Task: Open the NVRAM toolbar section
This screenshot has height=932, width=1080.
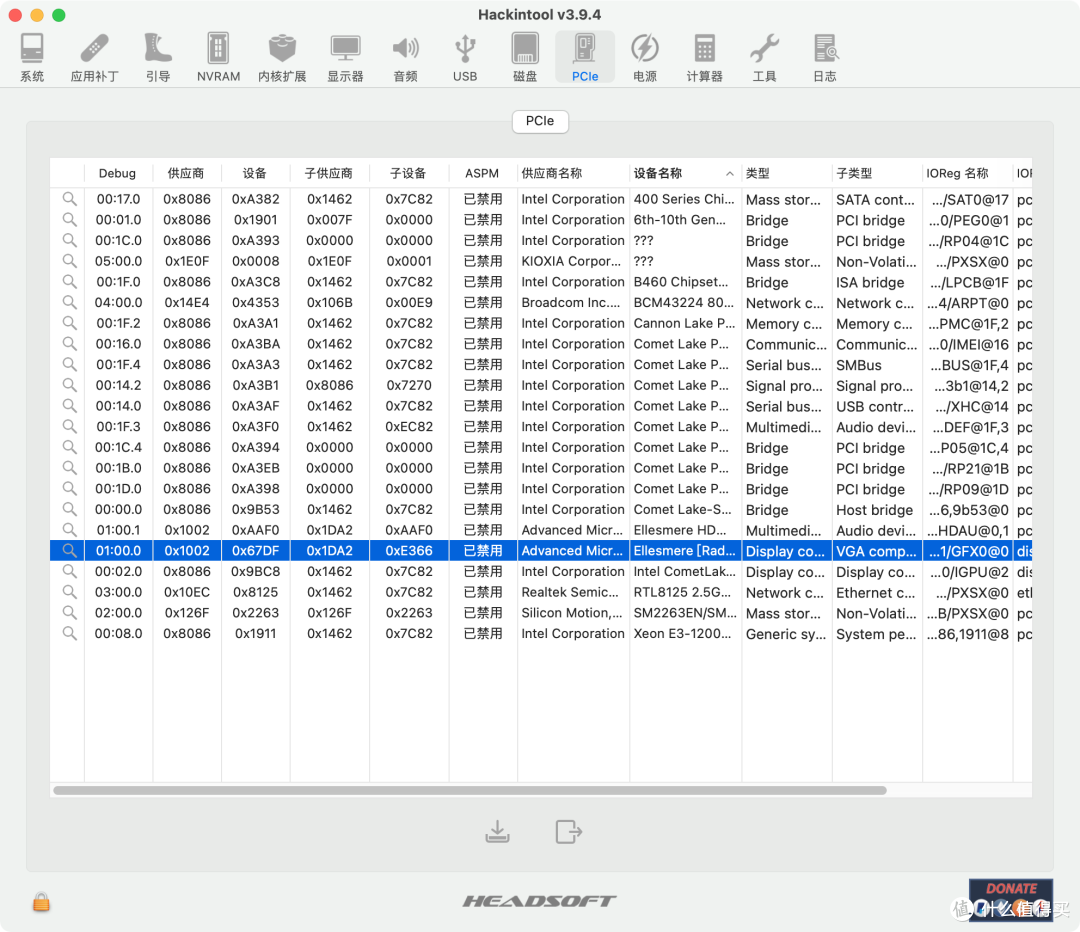Action: pos(218,58)
